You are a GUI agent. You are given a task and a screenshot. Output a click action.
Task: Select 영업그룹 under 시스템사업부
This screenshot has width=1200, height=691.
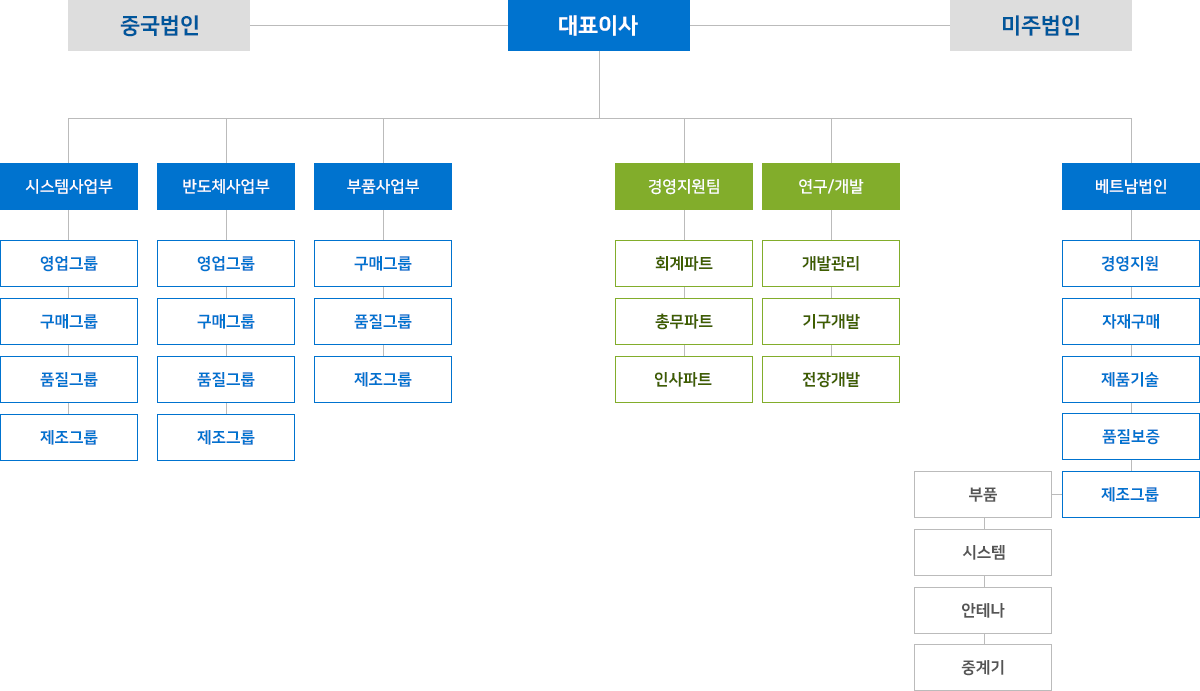coord(69,263)
